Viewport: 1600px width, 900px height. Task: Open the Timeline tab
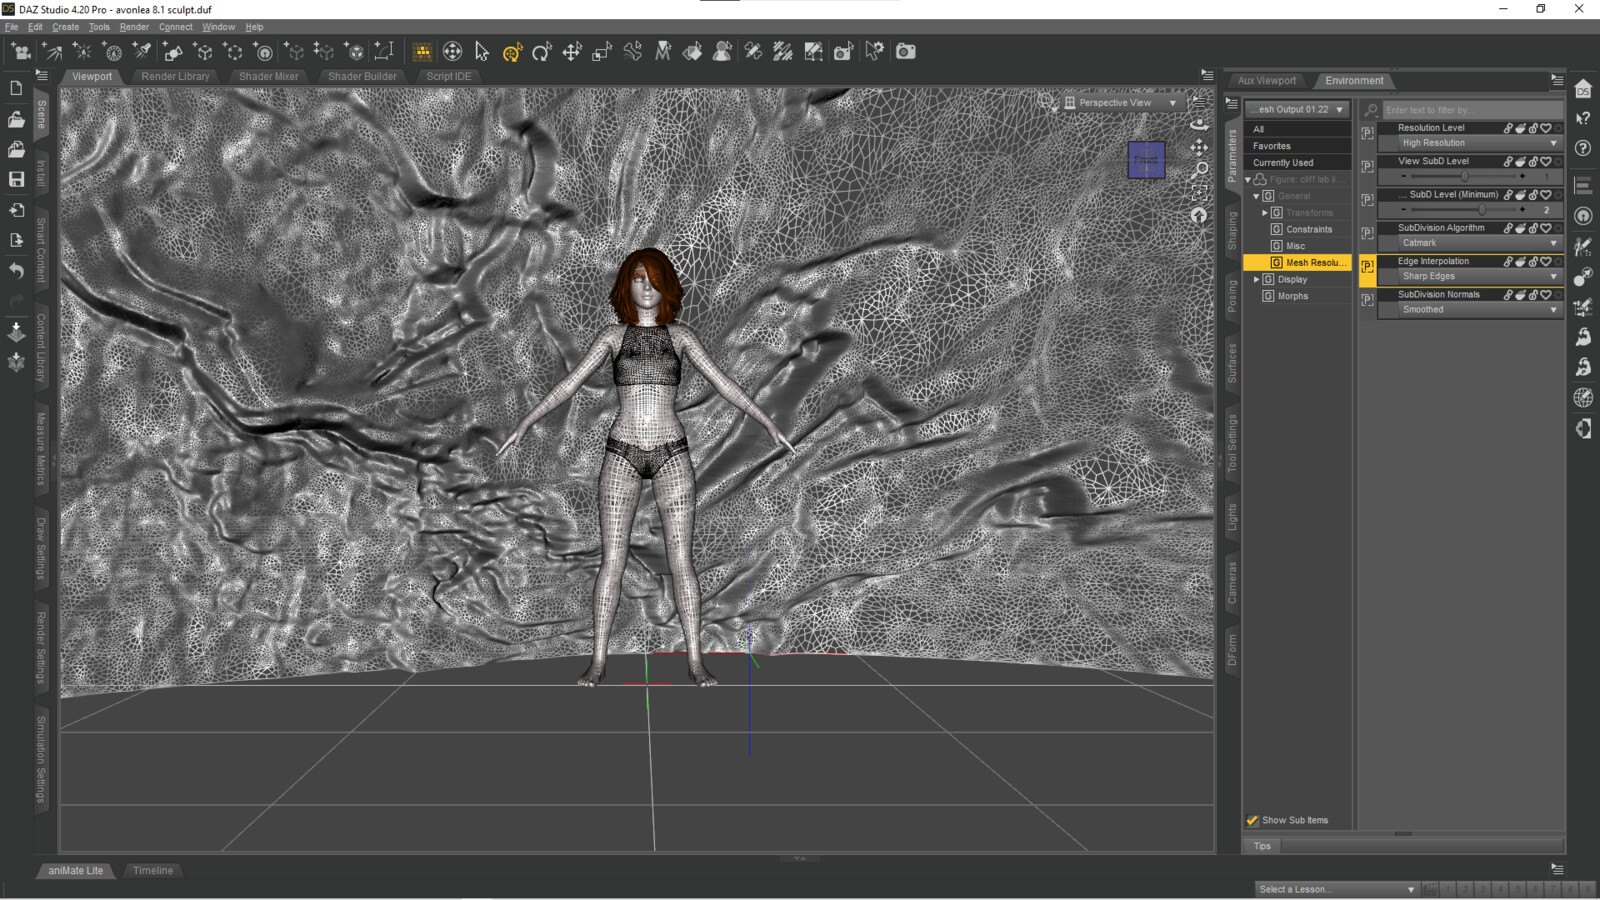click(x=153, y=871)
